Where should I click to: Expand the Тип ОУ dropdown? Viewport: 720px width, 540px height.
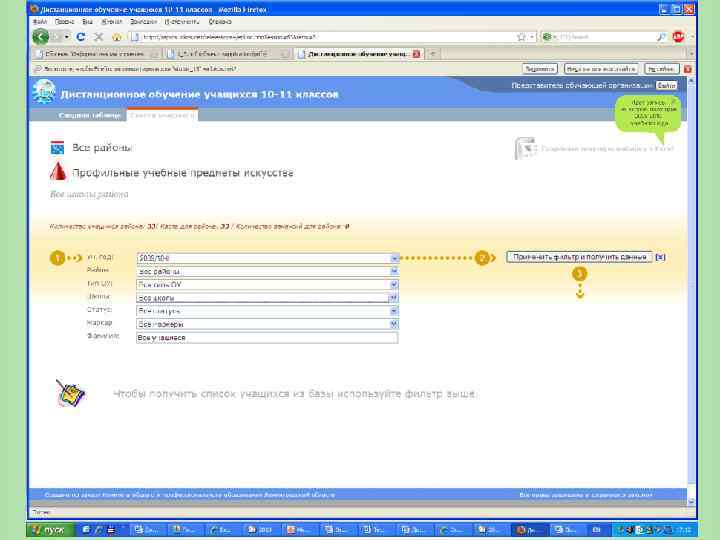point(394,285)
